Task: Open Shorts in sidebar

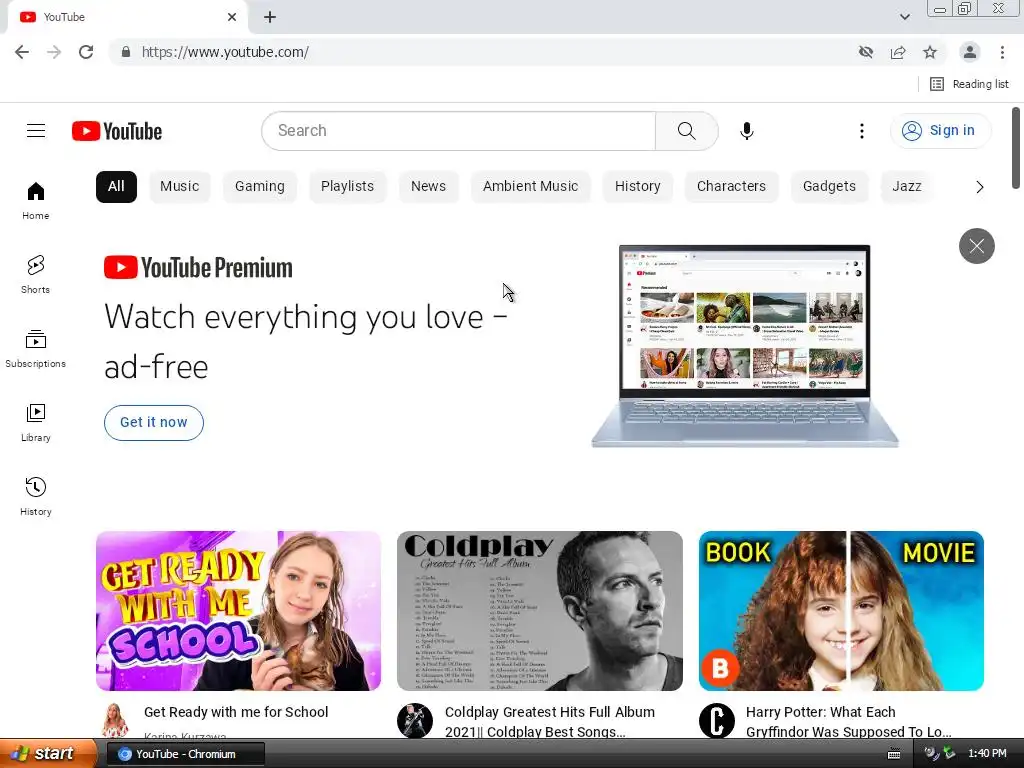Action: 35,275
